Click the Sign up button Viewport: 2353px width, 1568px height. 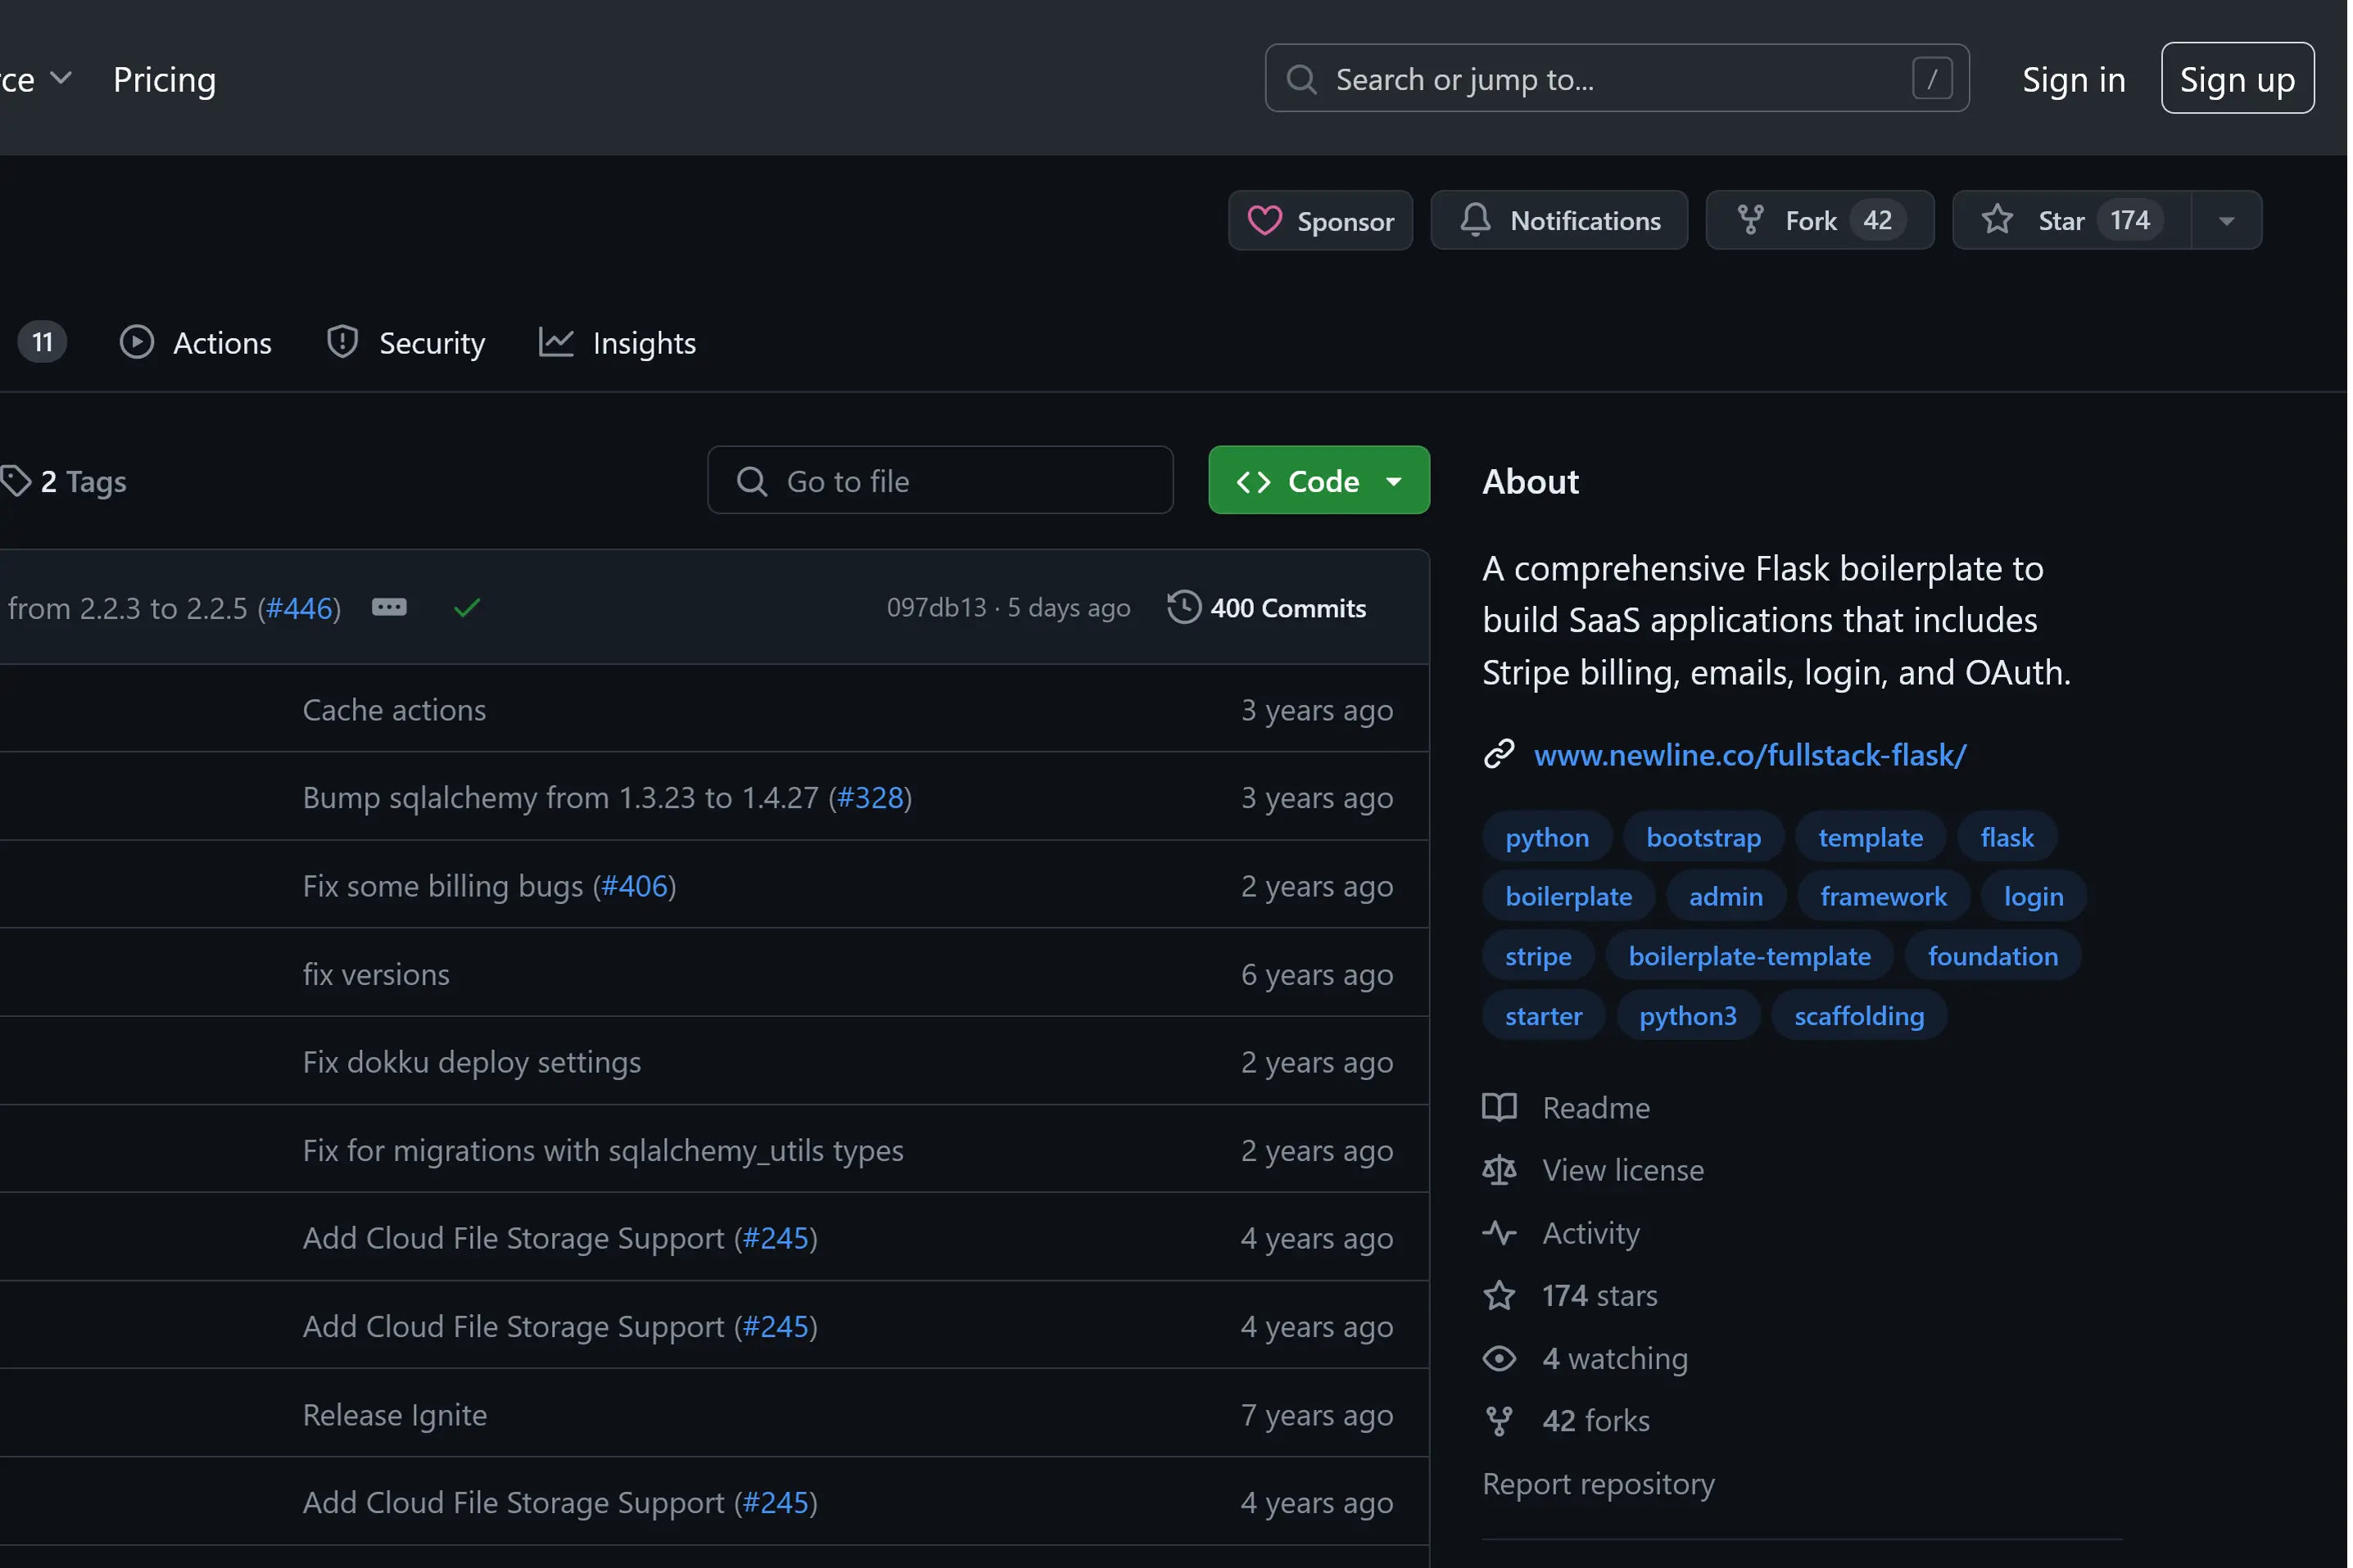[2237, 79]
